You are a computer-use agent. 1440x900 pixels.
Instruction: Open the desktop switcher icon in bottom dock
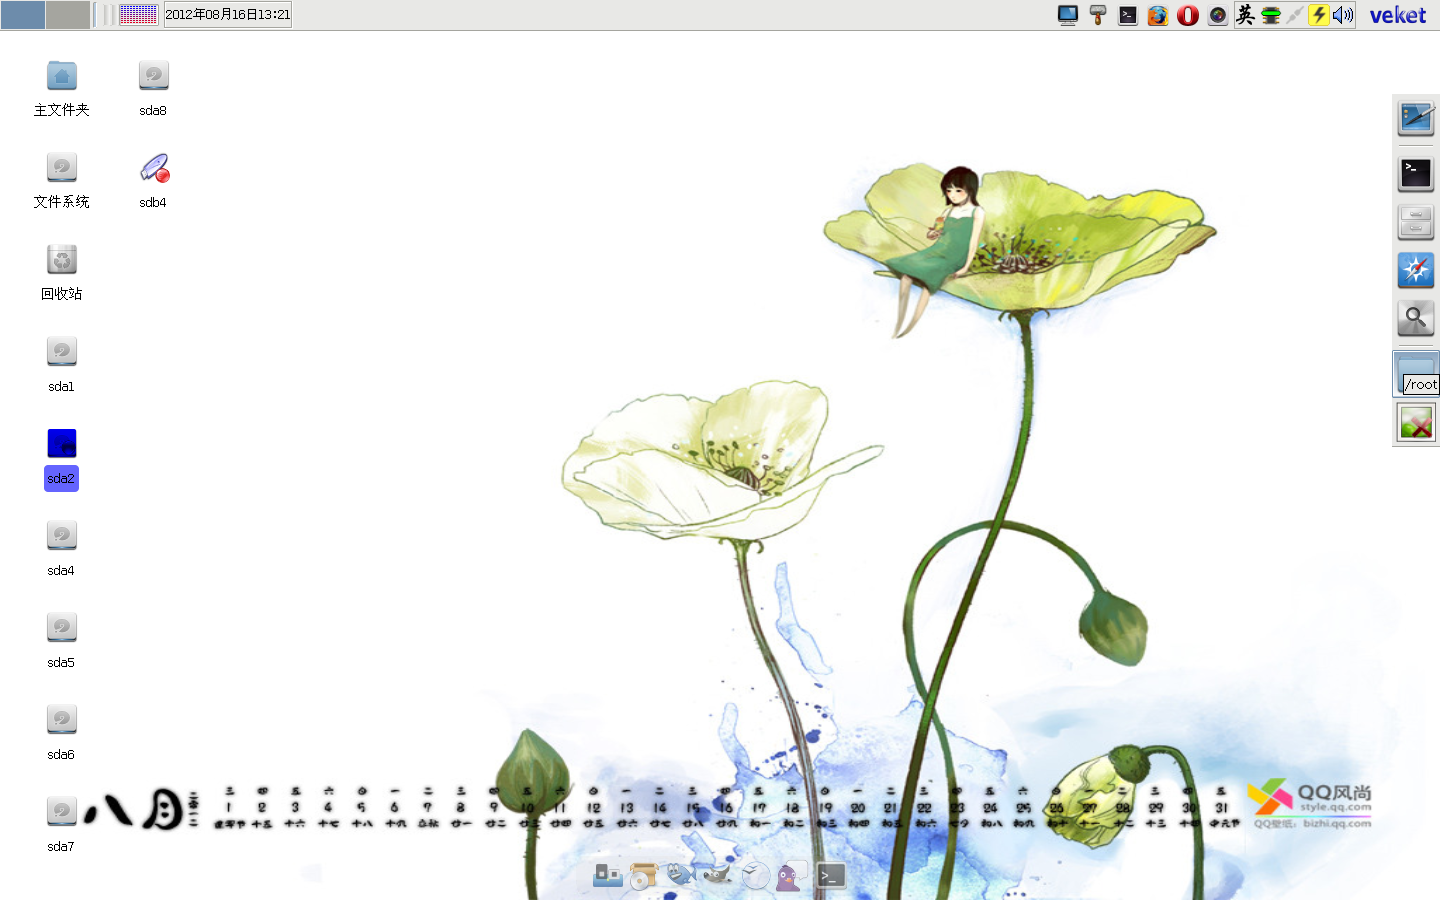coord(608,875)
